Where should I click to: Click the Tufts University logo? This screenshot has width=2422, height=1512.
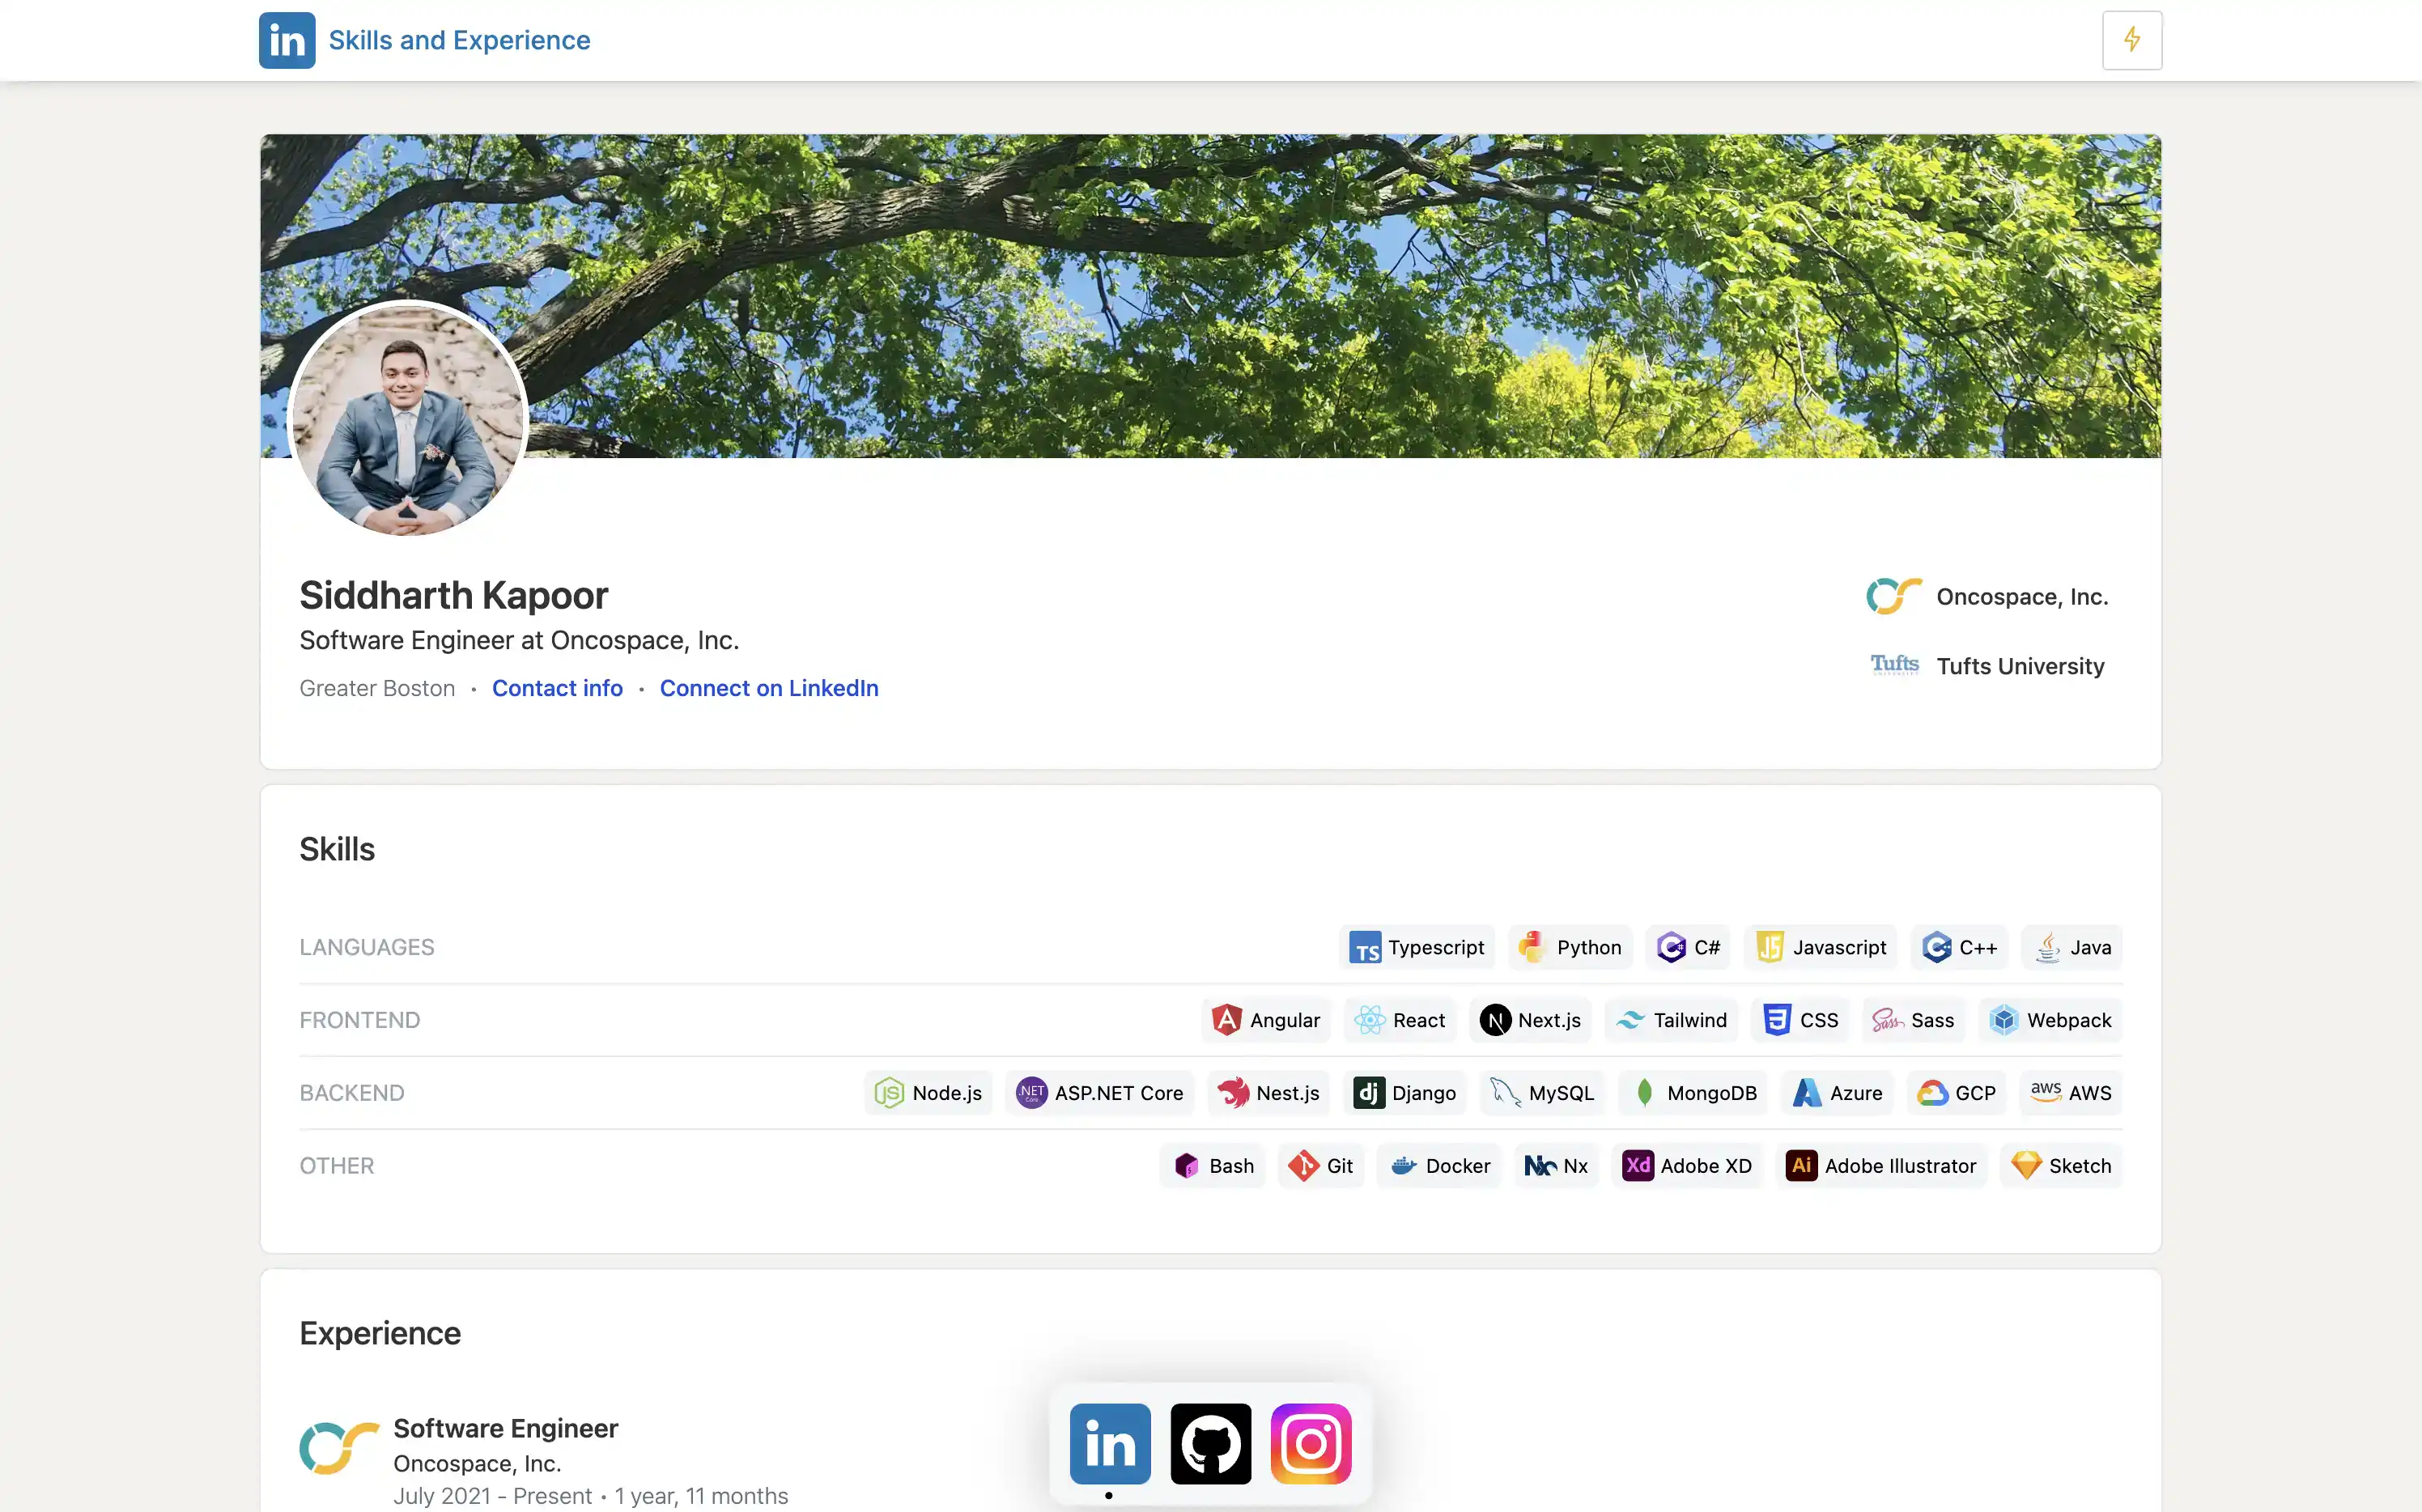1894,665
